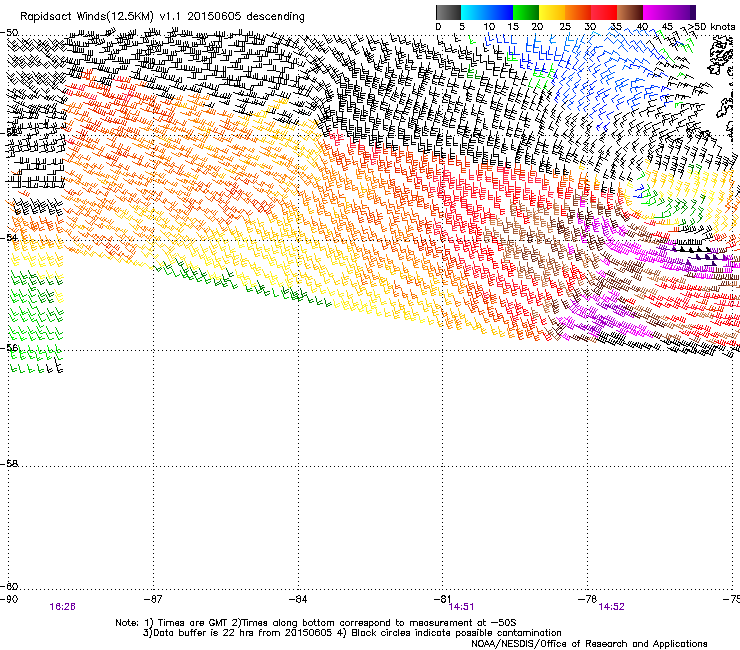
Task: Click the '-87' longitude label
Action: click(153, 599)
